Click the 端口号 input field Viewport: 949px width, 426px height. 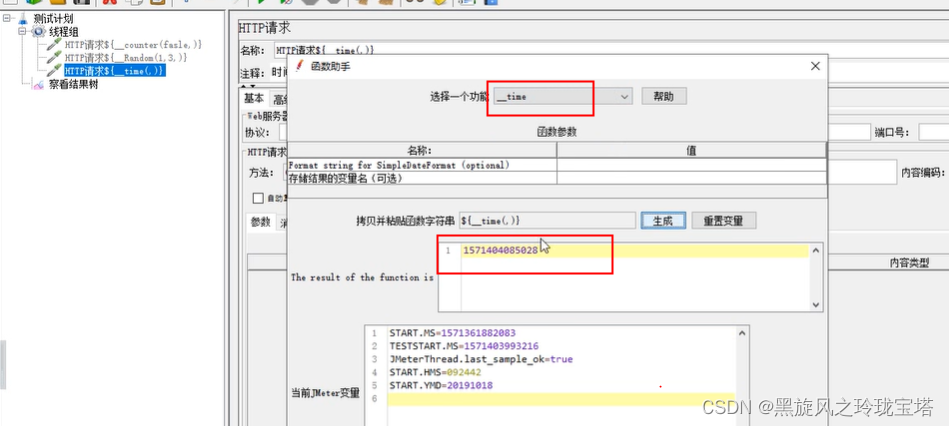click(x=933, y=133)
